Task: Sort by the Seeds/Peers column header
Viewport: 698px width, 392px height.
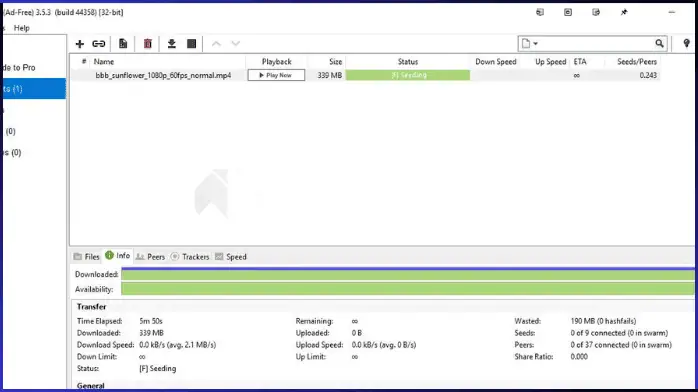Action: click(637, 62)
